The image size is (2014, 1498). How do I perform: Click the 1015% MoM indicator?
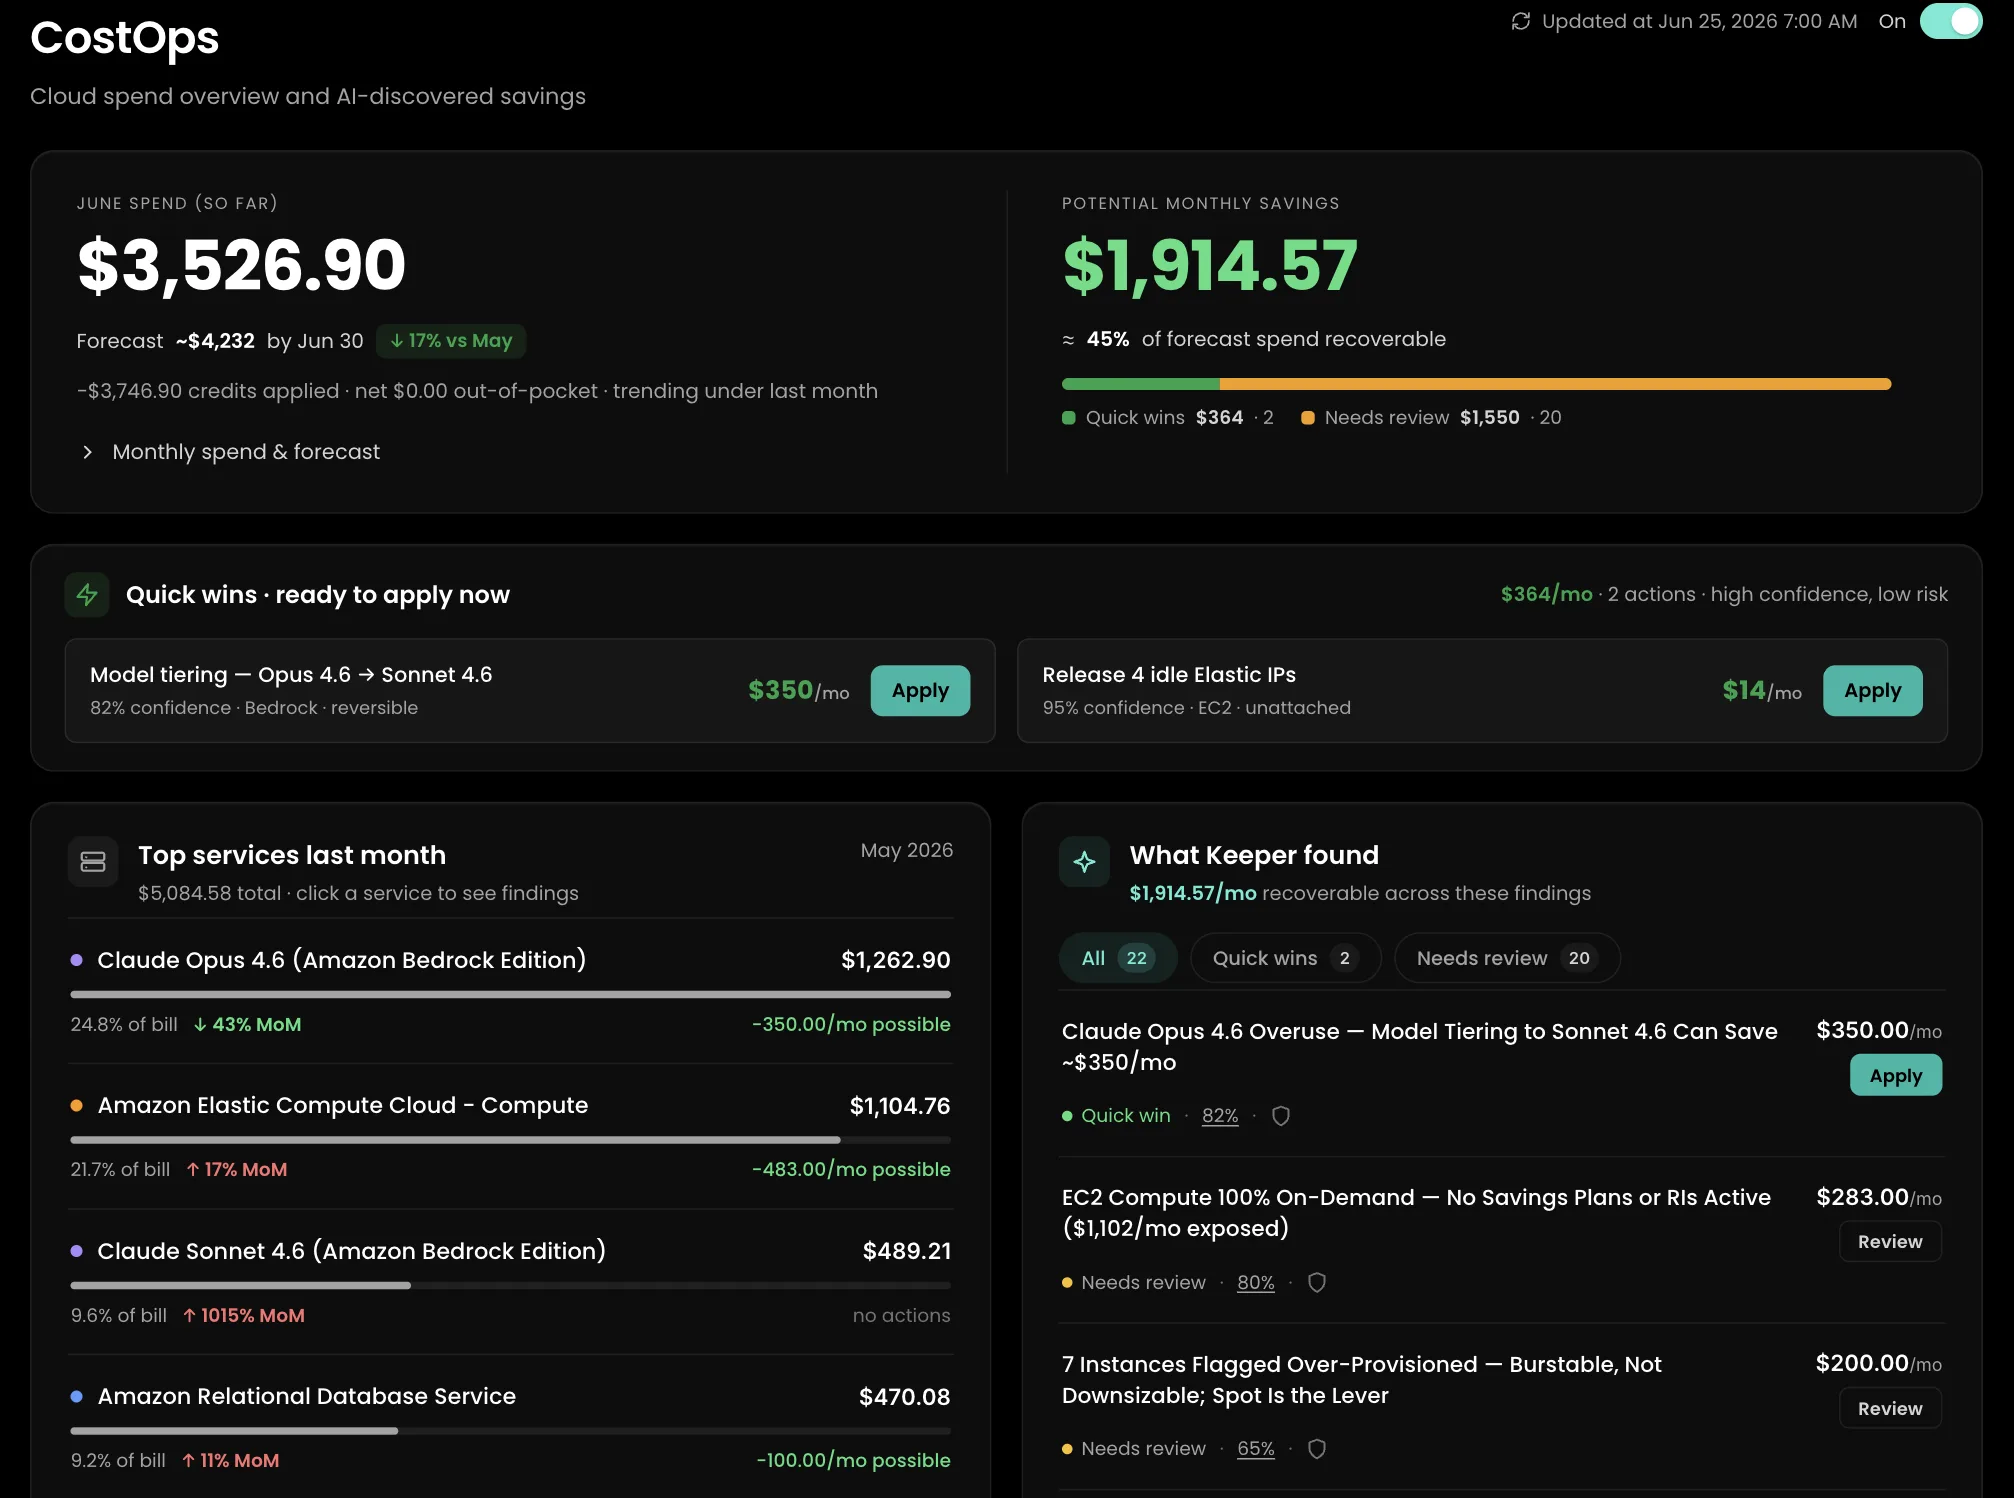click(x=244, y=1315)
